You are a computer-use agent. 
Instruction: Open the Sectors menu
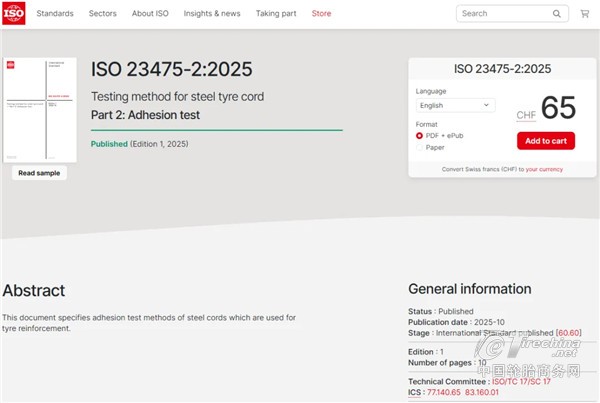(x=103, y=14)
